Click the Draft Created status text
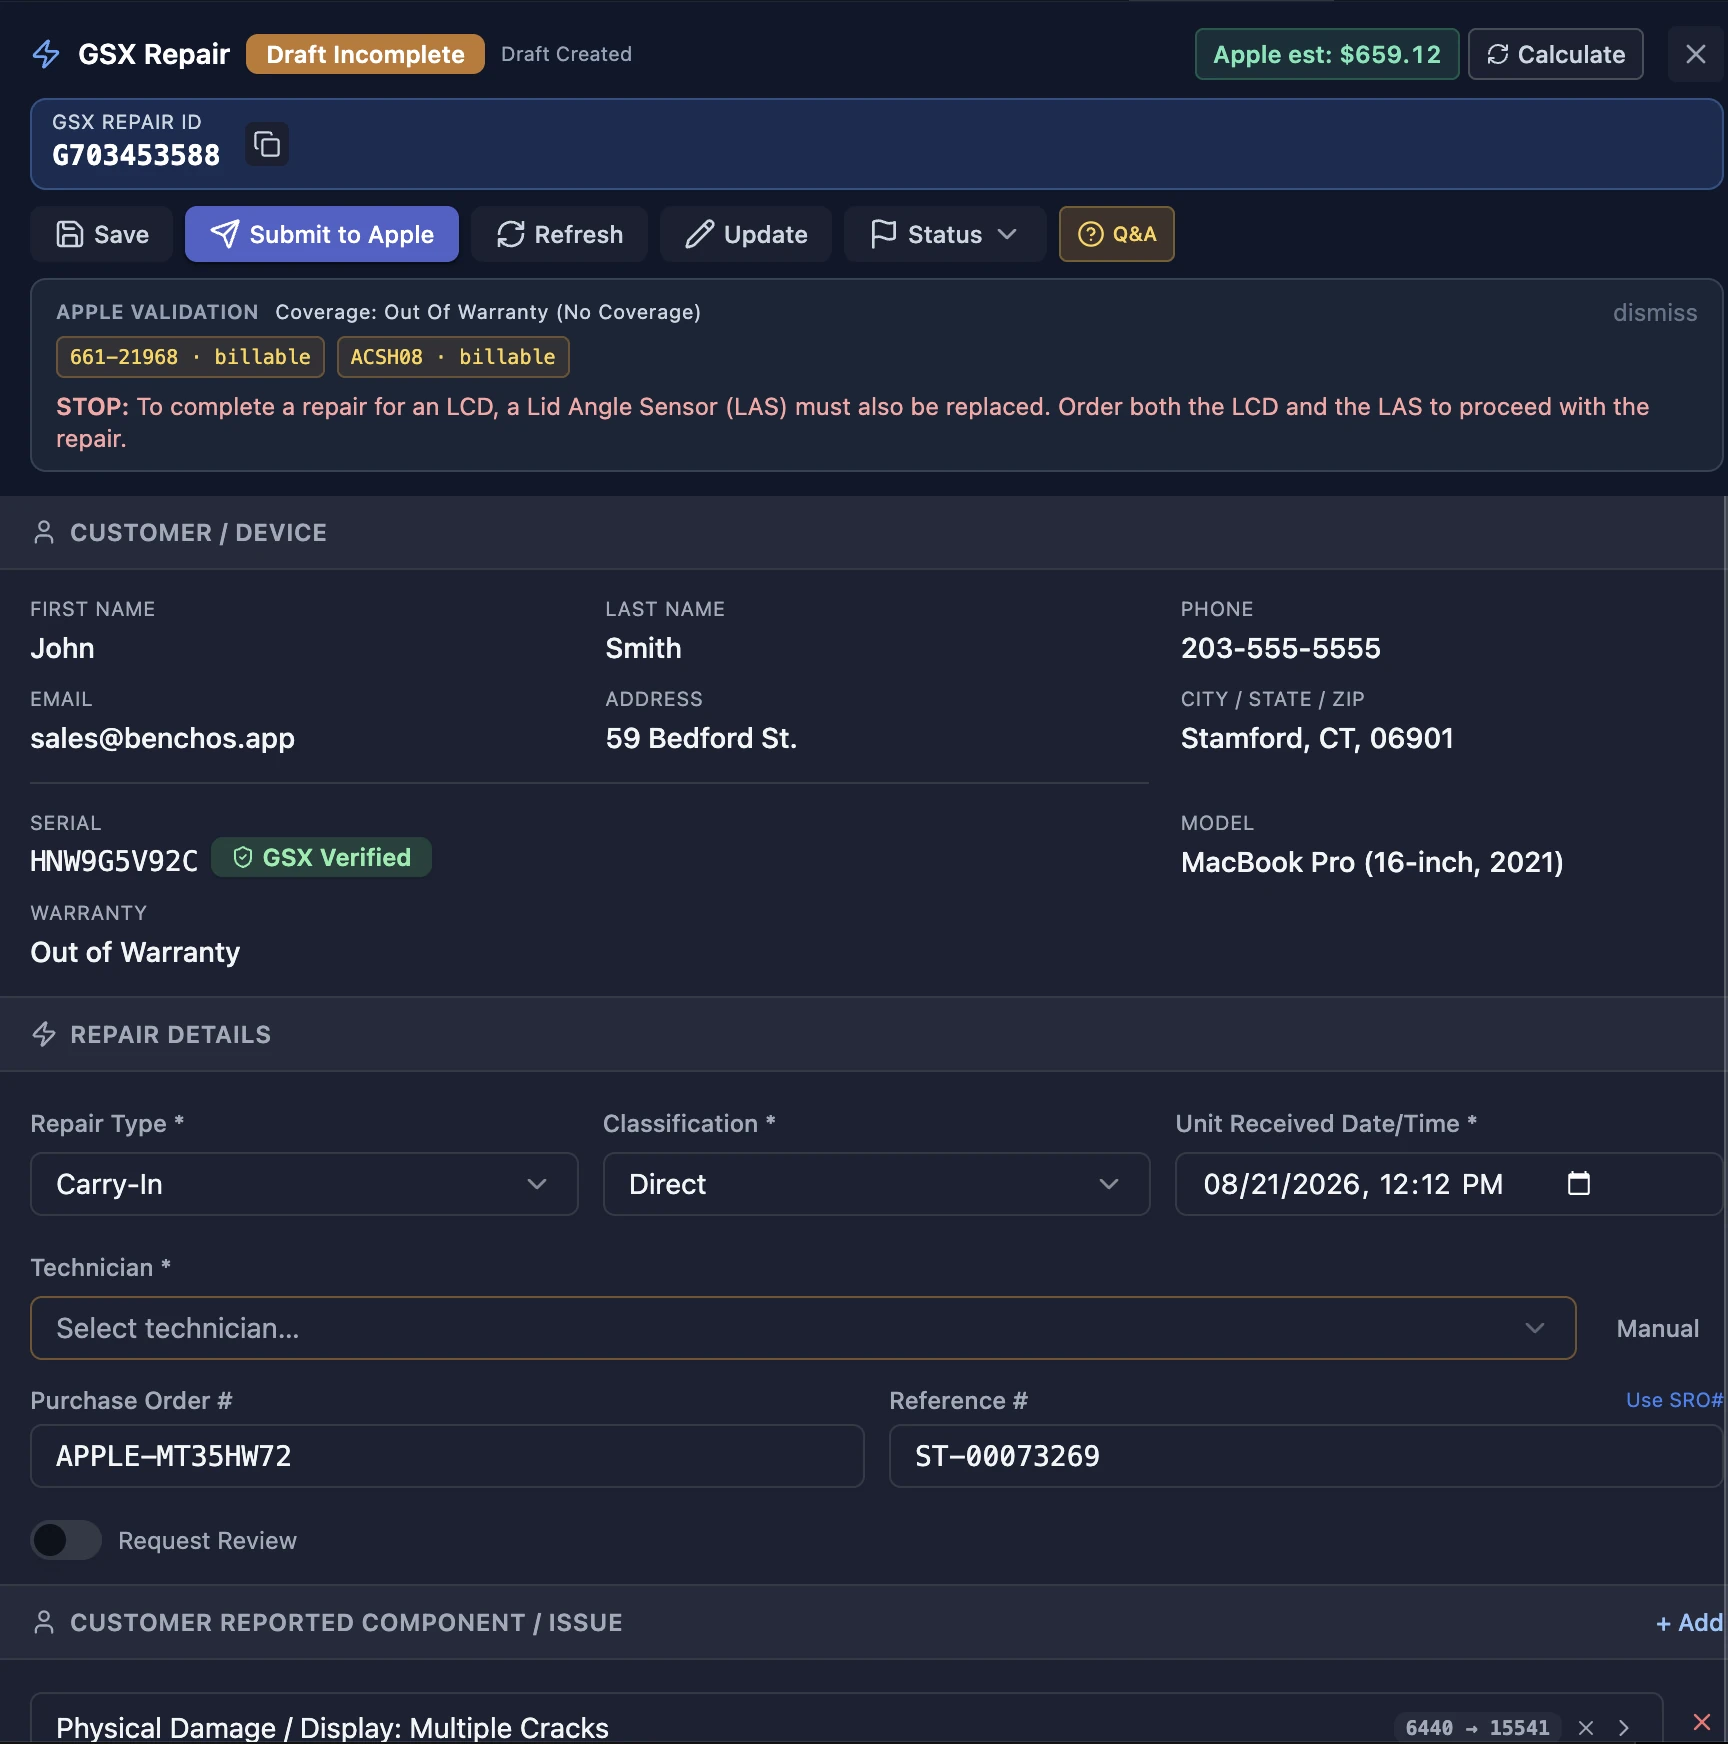Viewport: 1728px width, 1744px height. [566, 54]
